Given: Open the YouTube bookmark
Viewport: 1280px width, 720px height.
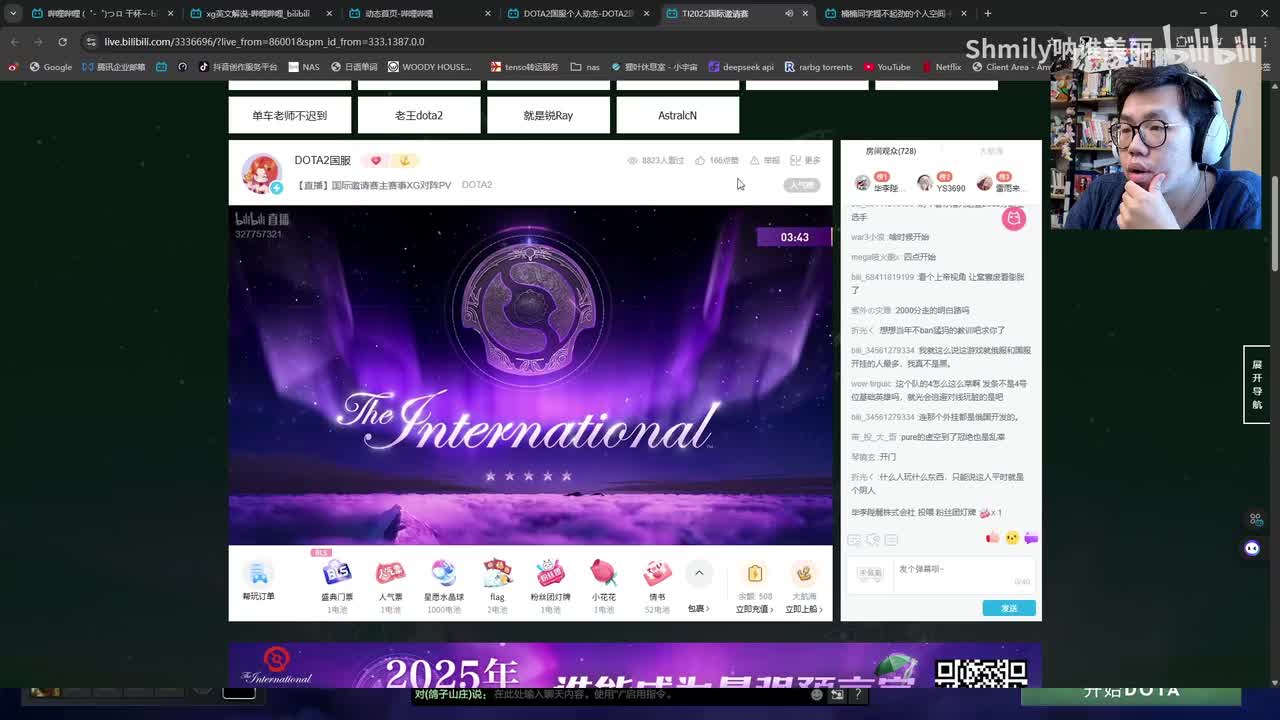Looking at the screenshot, I should (x=887, y=67).
